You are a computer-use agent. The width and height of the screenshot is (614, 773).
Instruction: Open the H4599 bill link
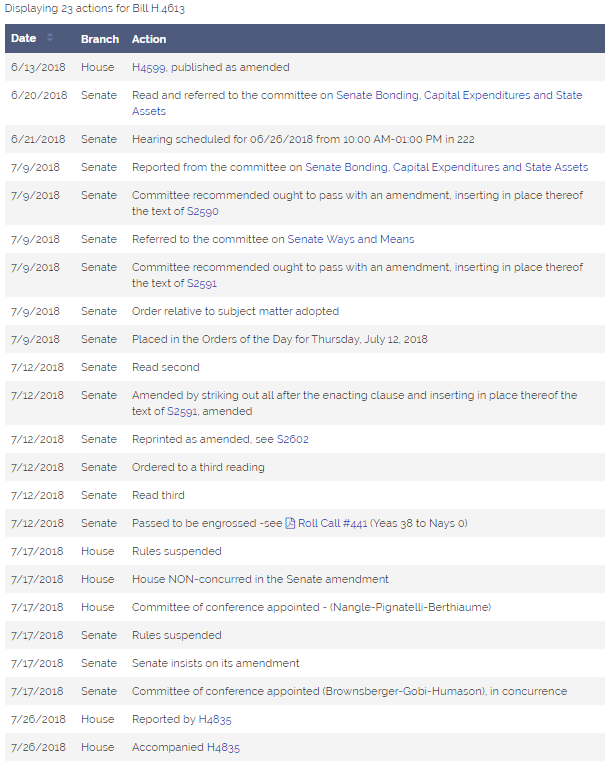[148, 68]
